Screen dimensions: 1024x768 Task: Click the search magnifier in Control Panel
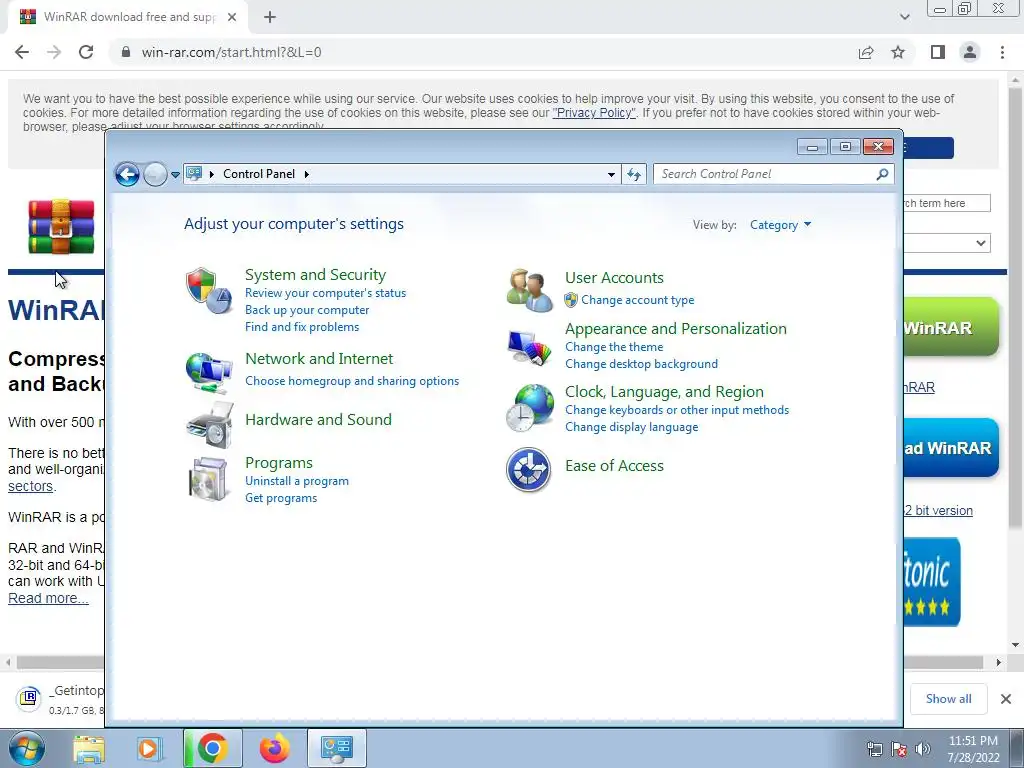pos(882,174)
